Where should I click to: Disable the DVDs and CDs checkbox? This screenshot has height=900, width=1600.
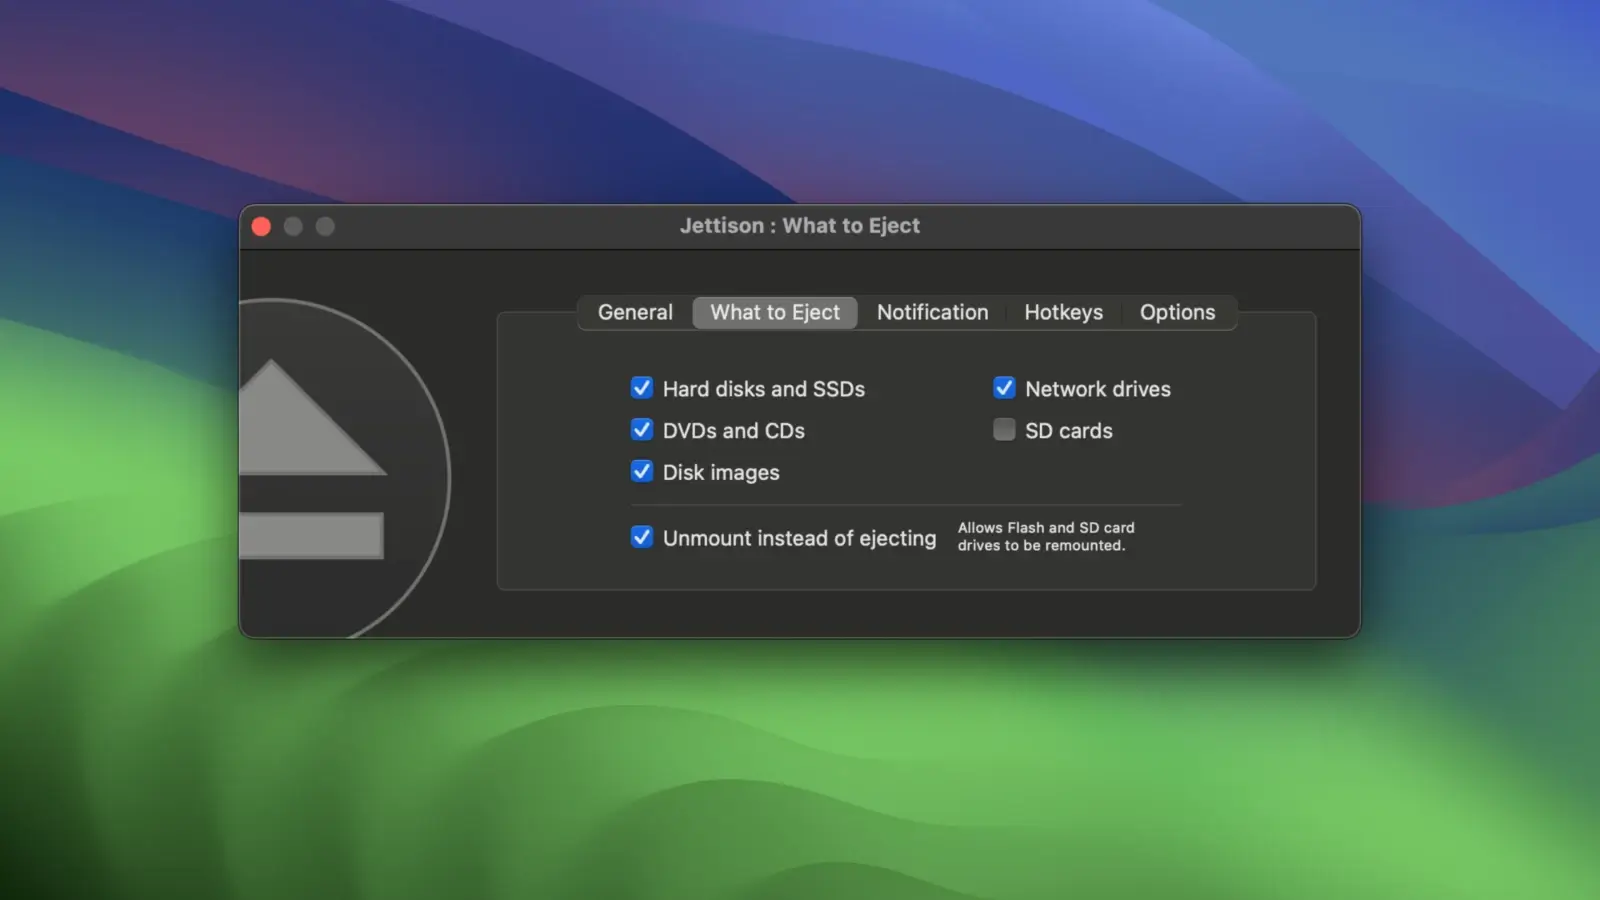[642, 430]
